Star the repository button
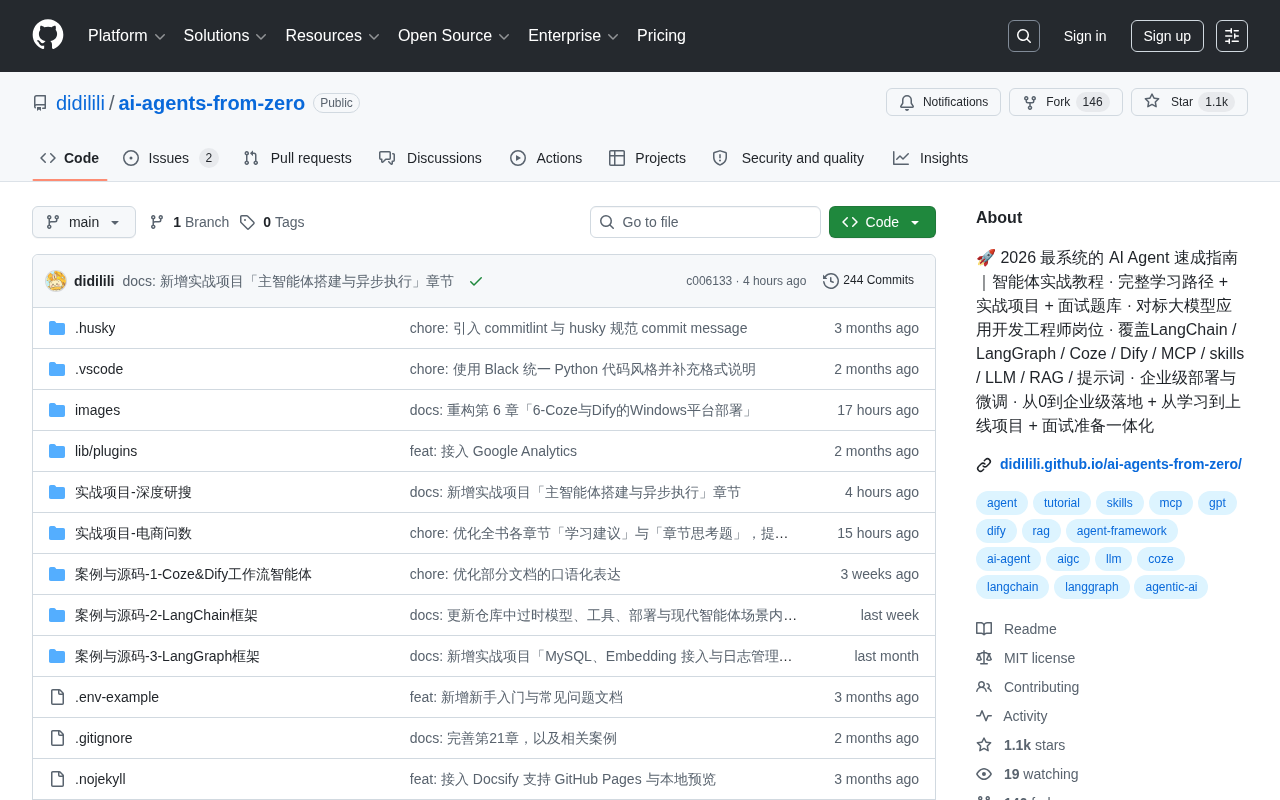Screen dimensions: 1280x800 1189,102
